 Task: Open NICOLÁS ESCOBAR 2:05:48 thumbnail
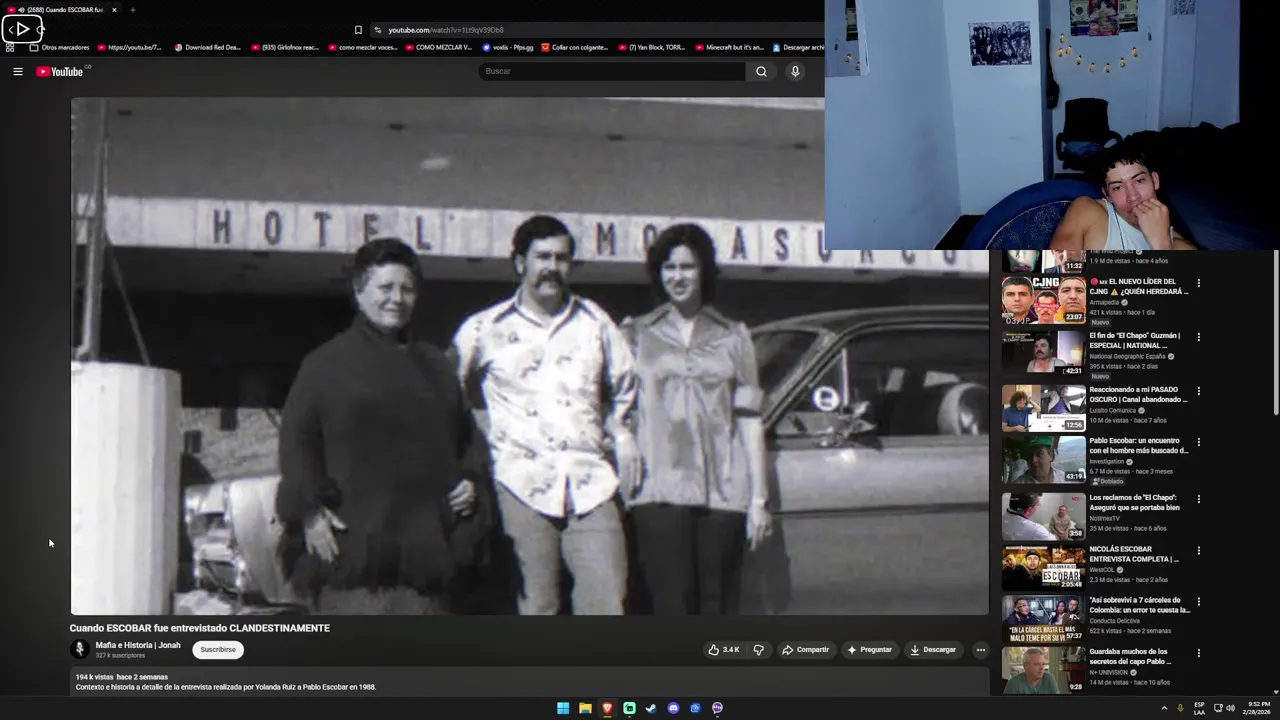[x=1043, y=567]
